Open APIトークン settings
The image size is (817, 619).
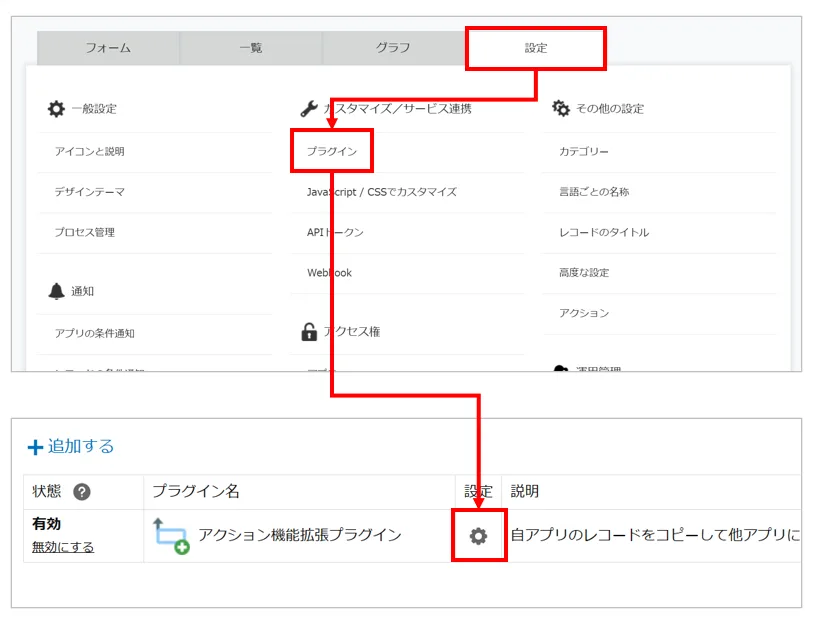(x=335, y=232)
